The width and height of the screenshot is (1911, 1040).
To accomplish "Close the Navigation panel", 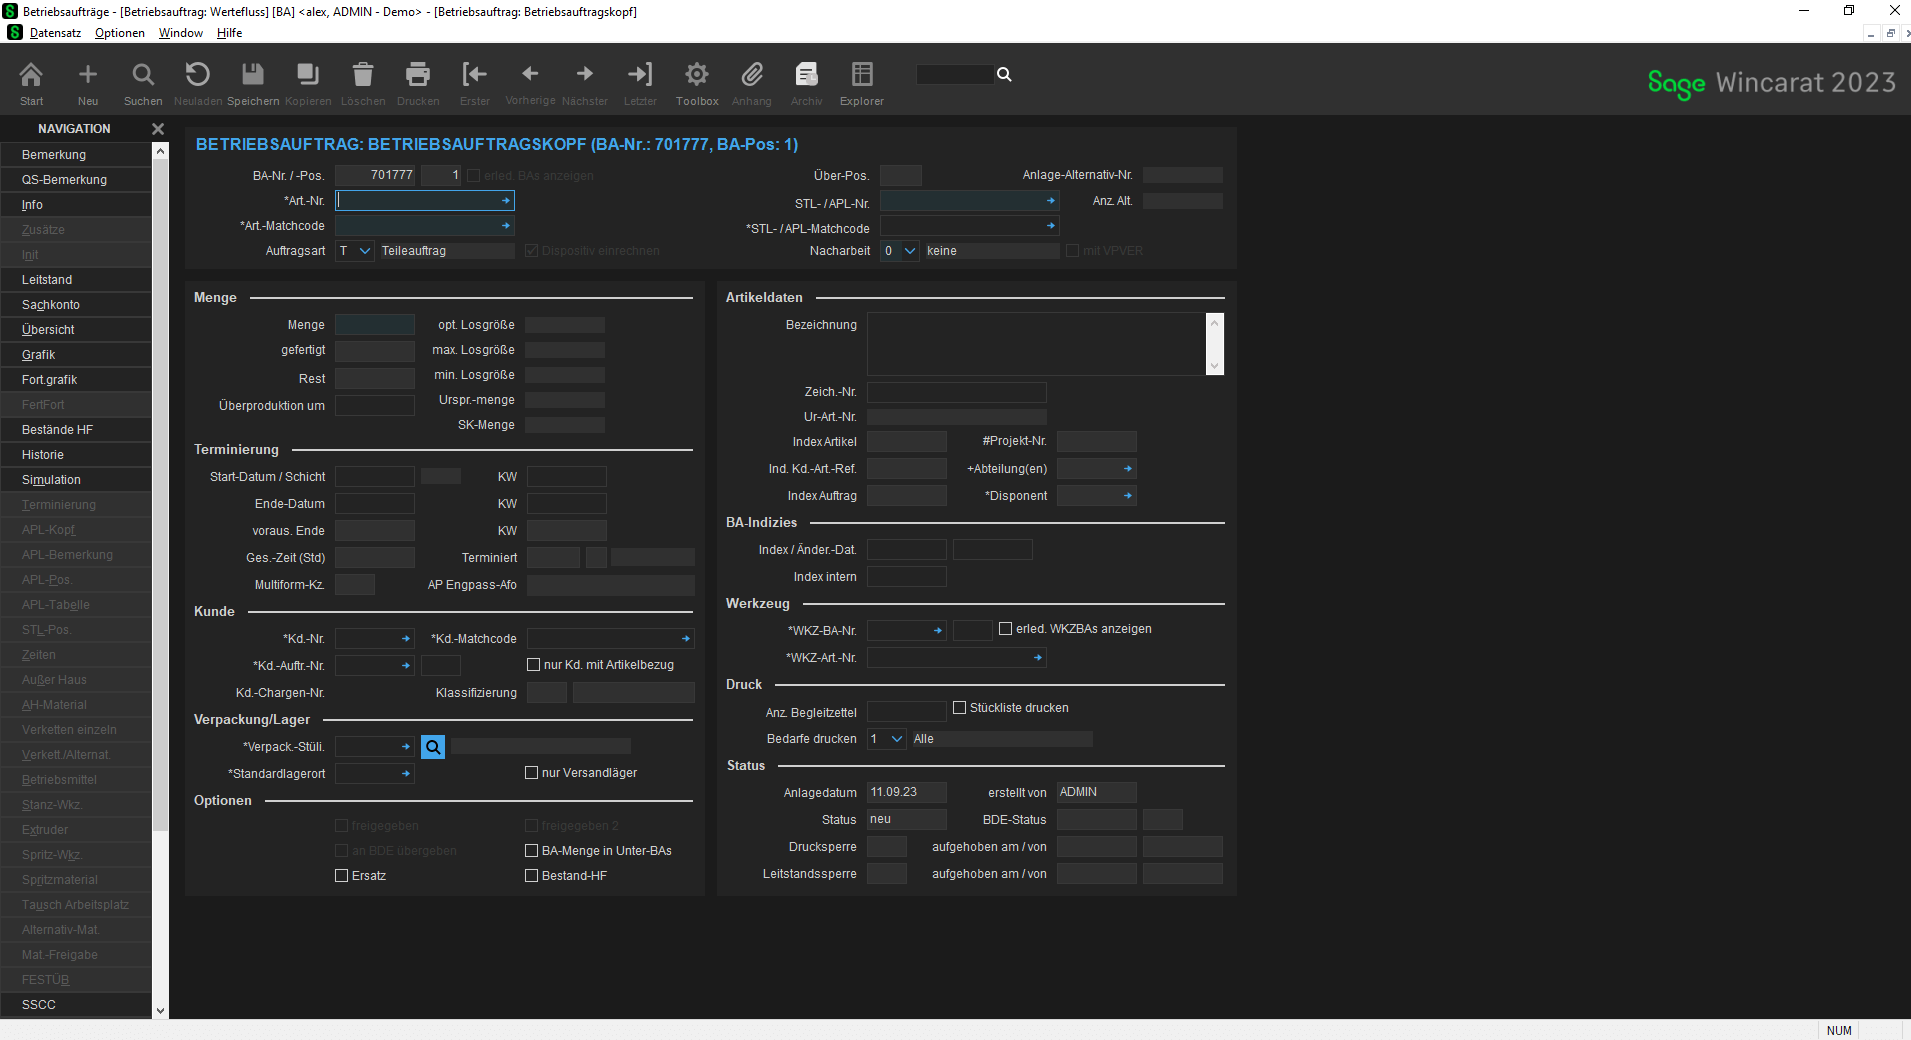I will (x=157, y=129).
